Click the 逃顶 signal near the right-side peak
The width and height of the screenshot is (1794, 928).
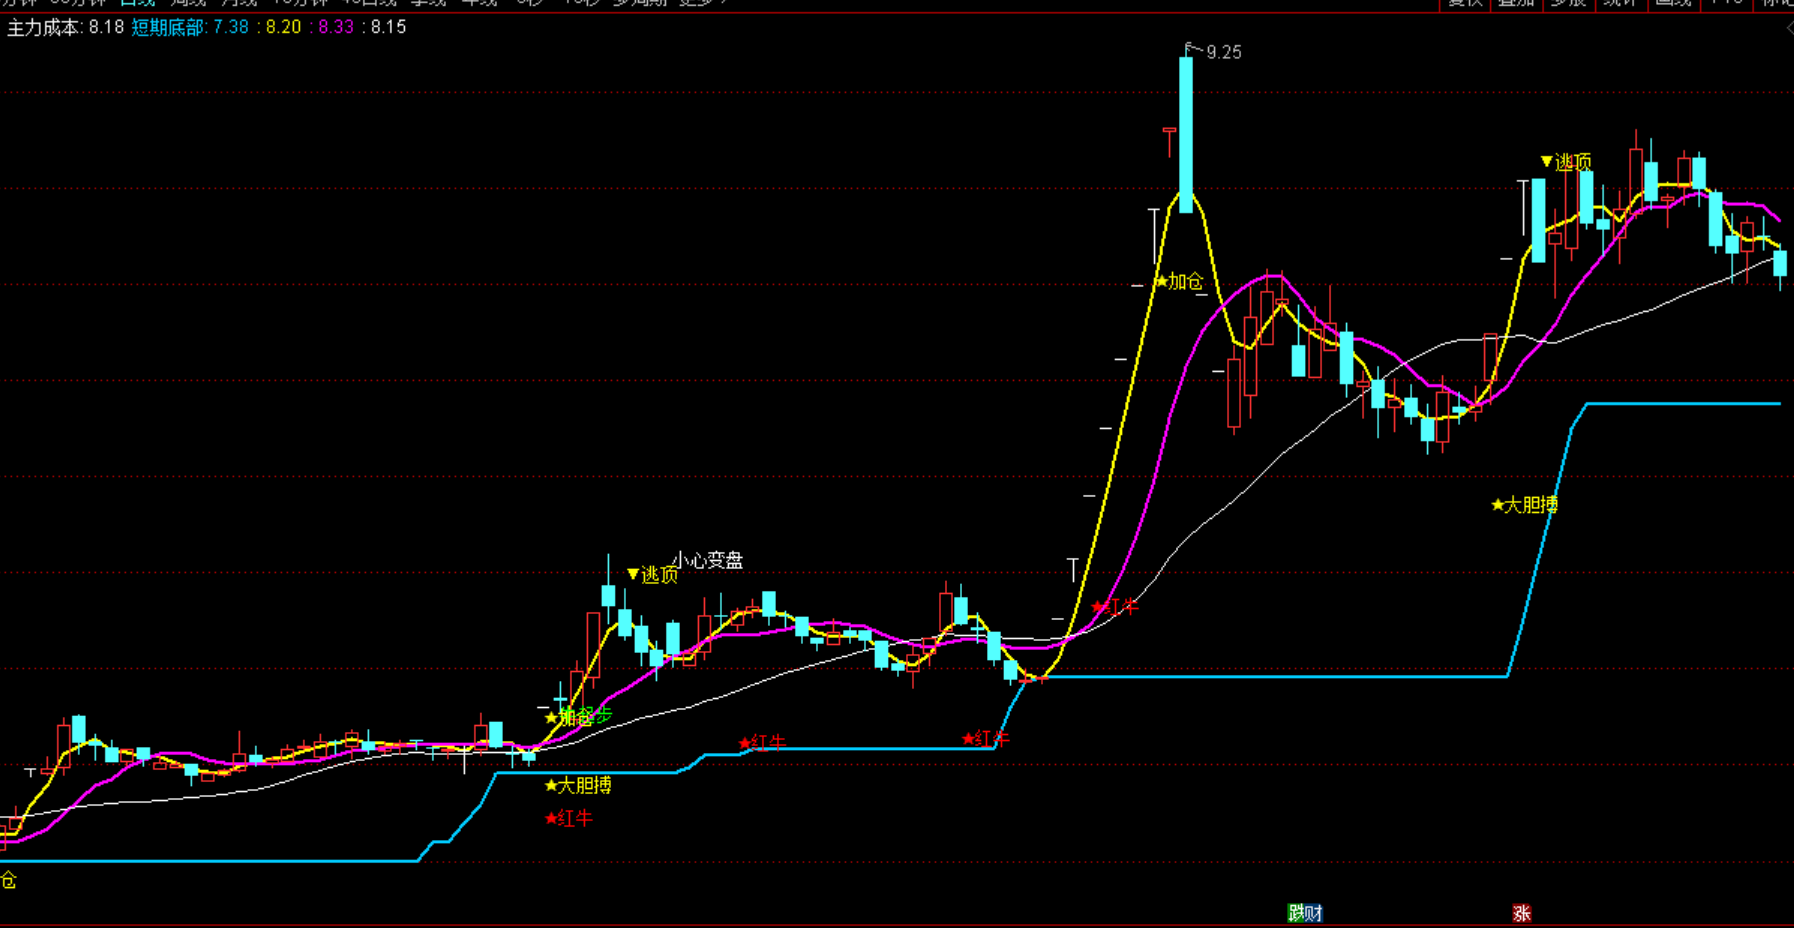tap(1566, 162)
